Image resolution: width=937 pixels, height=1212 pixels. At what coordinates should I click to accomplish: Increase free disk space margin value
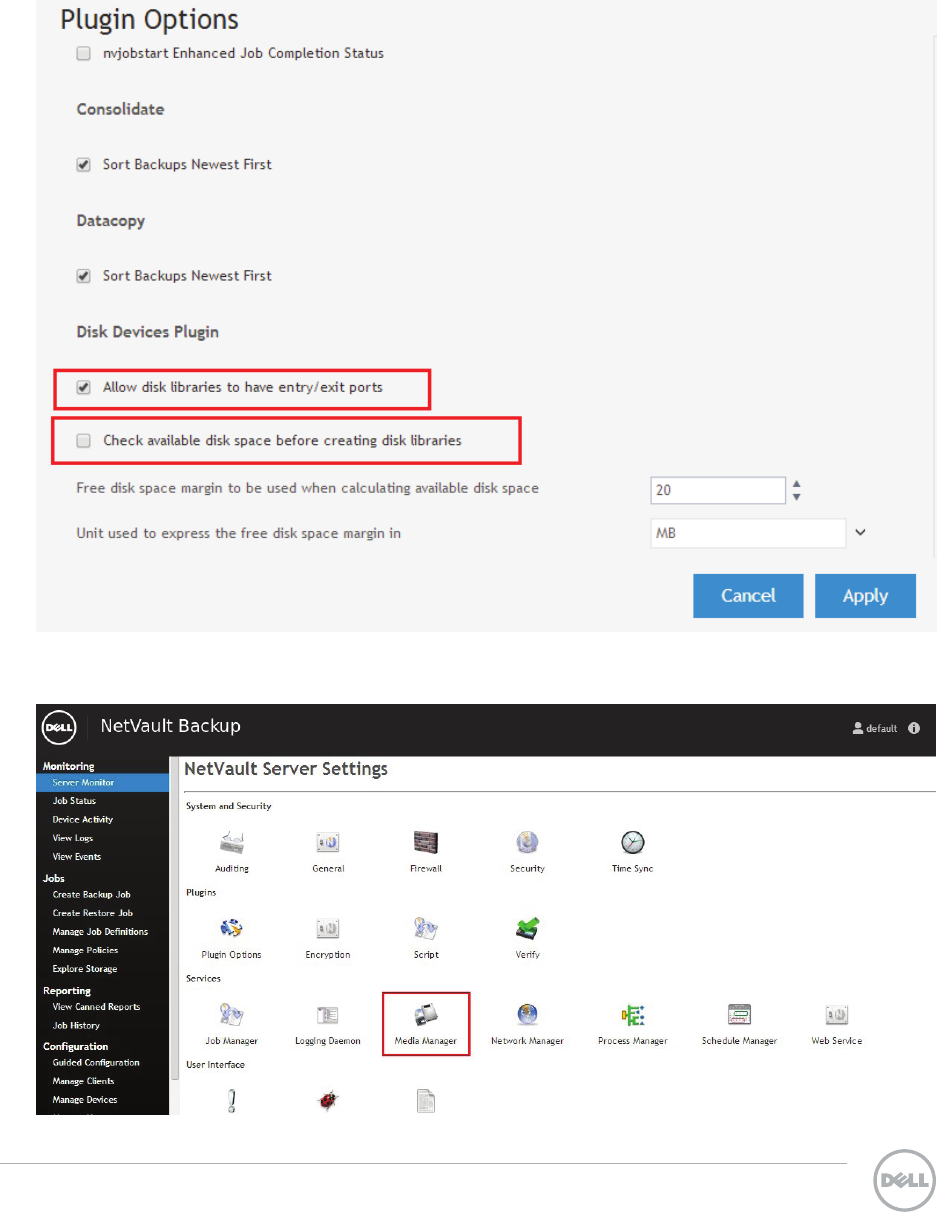click(x=797, y=485)
